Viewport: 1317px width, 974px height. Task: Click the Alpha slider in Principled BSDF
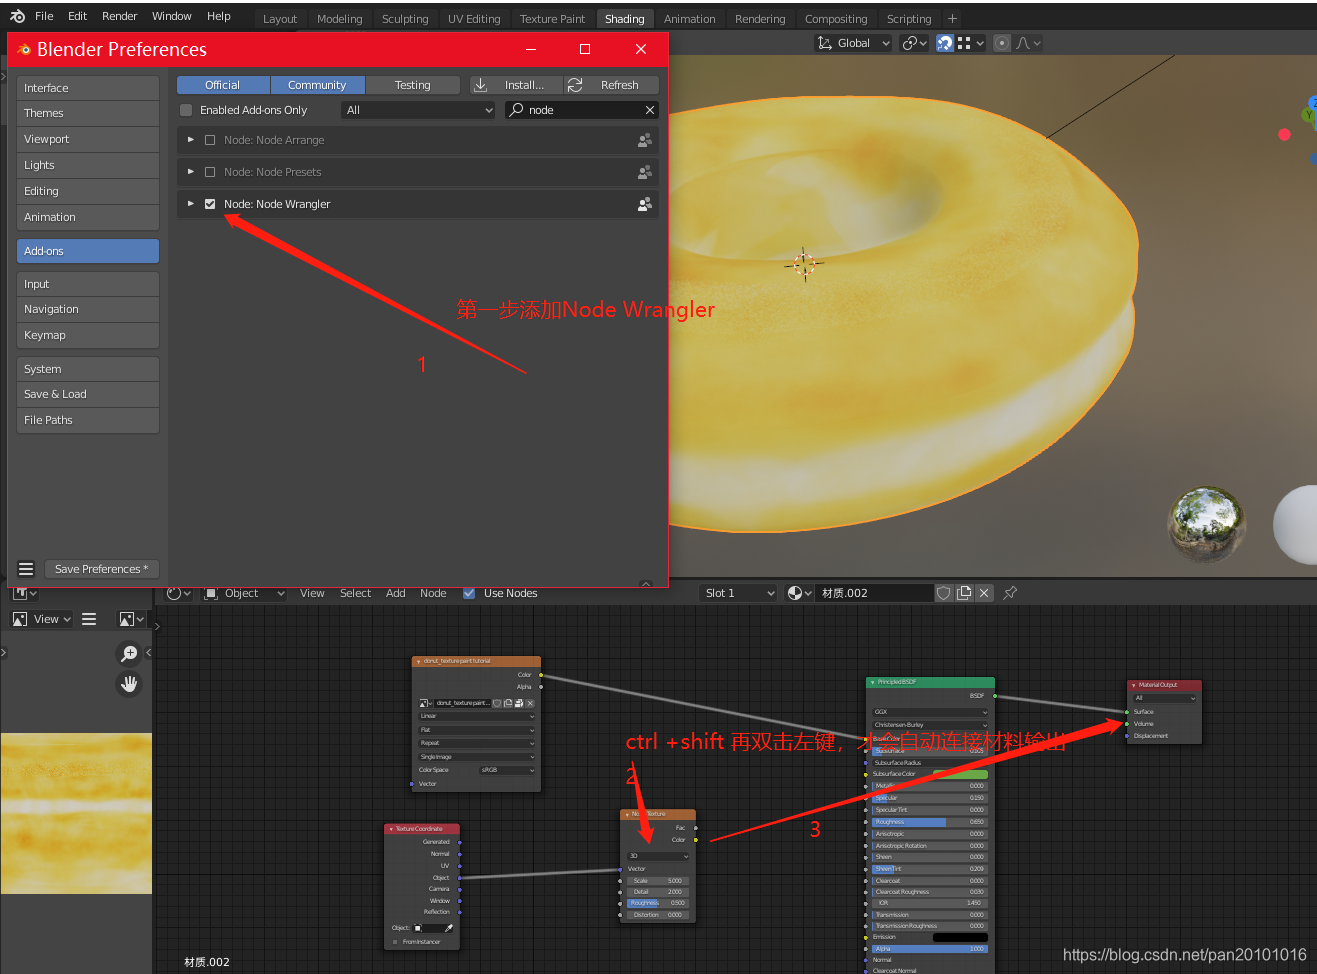pos(929,949)
